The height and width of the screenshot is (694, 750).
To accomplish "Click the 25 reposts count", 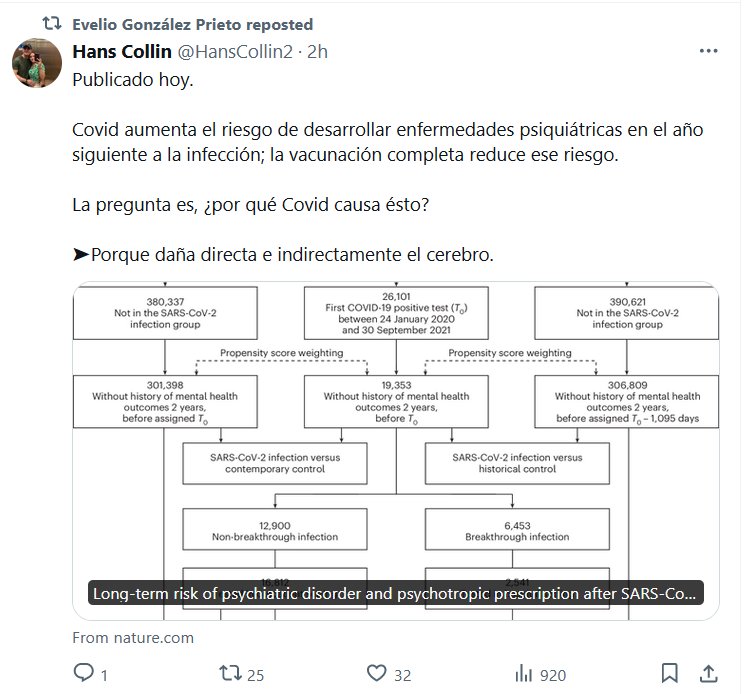I will point(255,675).
